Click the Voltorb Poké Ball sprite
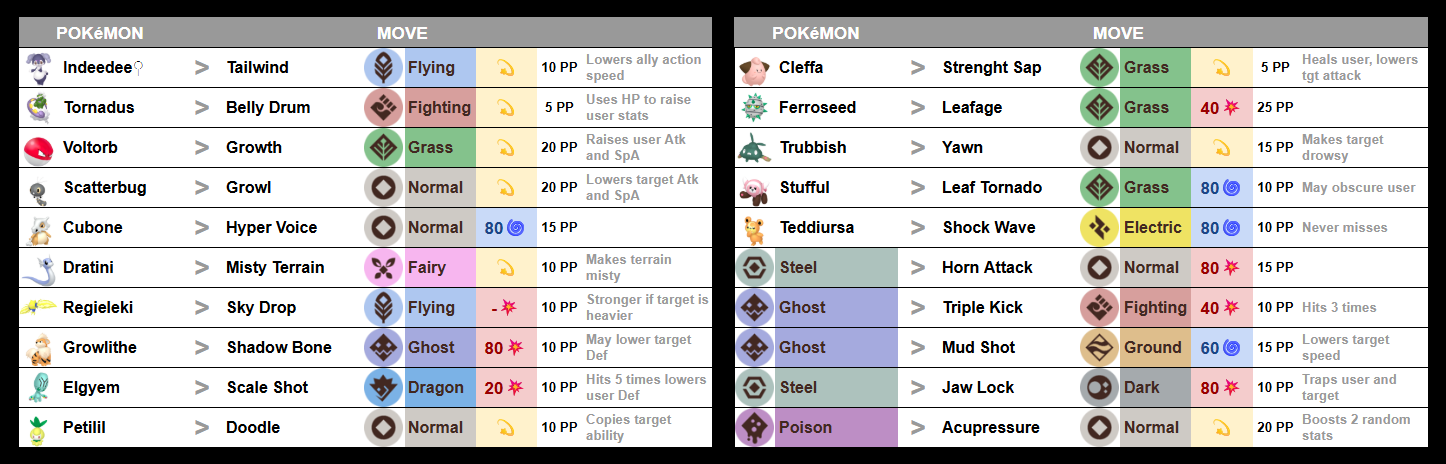The image size is (1446, 464). tap(38, 148)
